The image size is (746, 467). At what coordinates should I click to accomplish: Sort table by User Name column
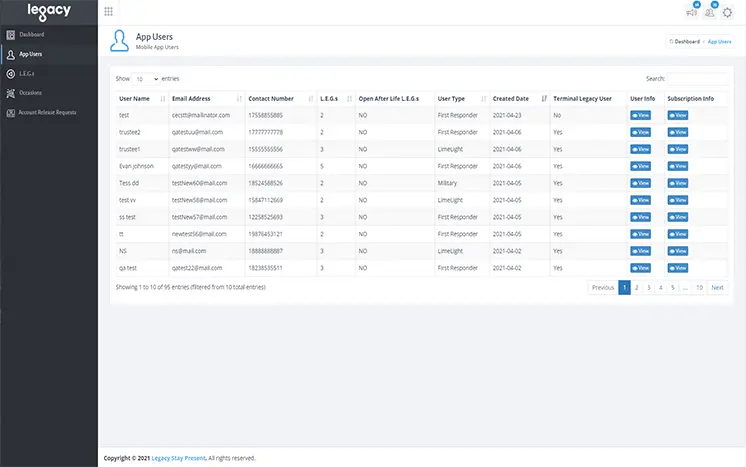point(134,99)
